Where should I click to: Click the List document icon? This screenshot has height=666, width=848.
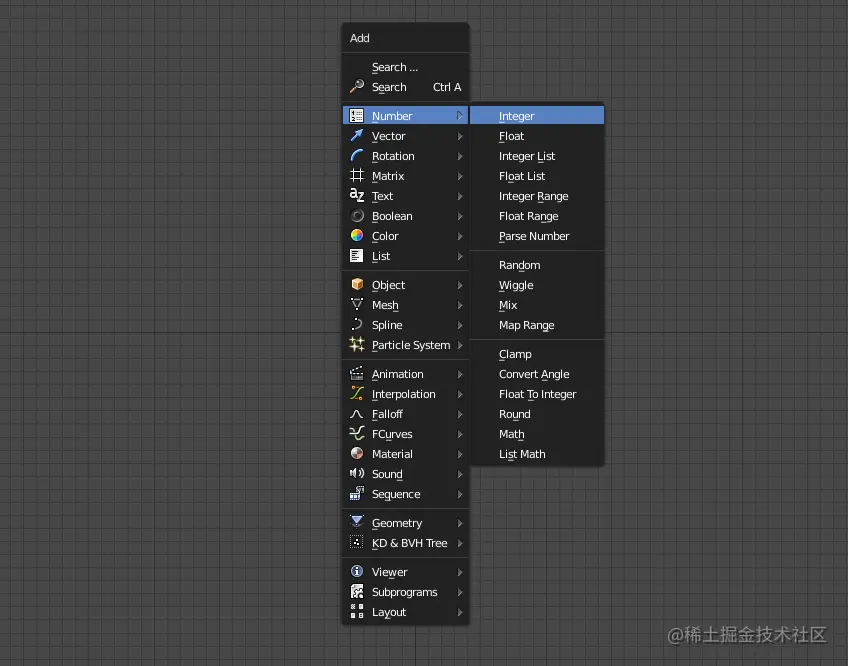(356, 255)
